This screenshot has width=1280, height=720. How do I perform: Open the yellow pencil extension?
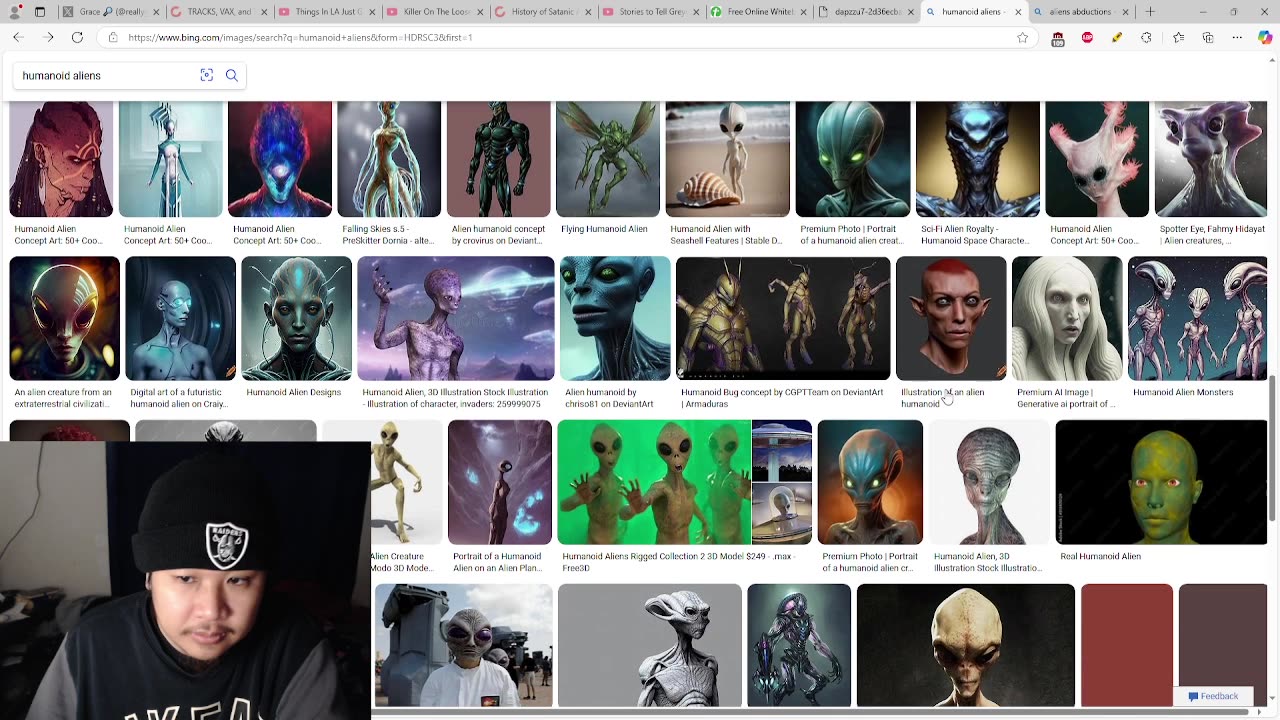coord(1117,37)
